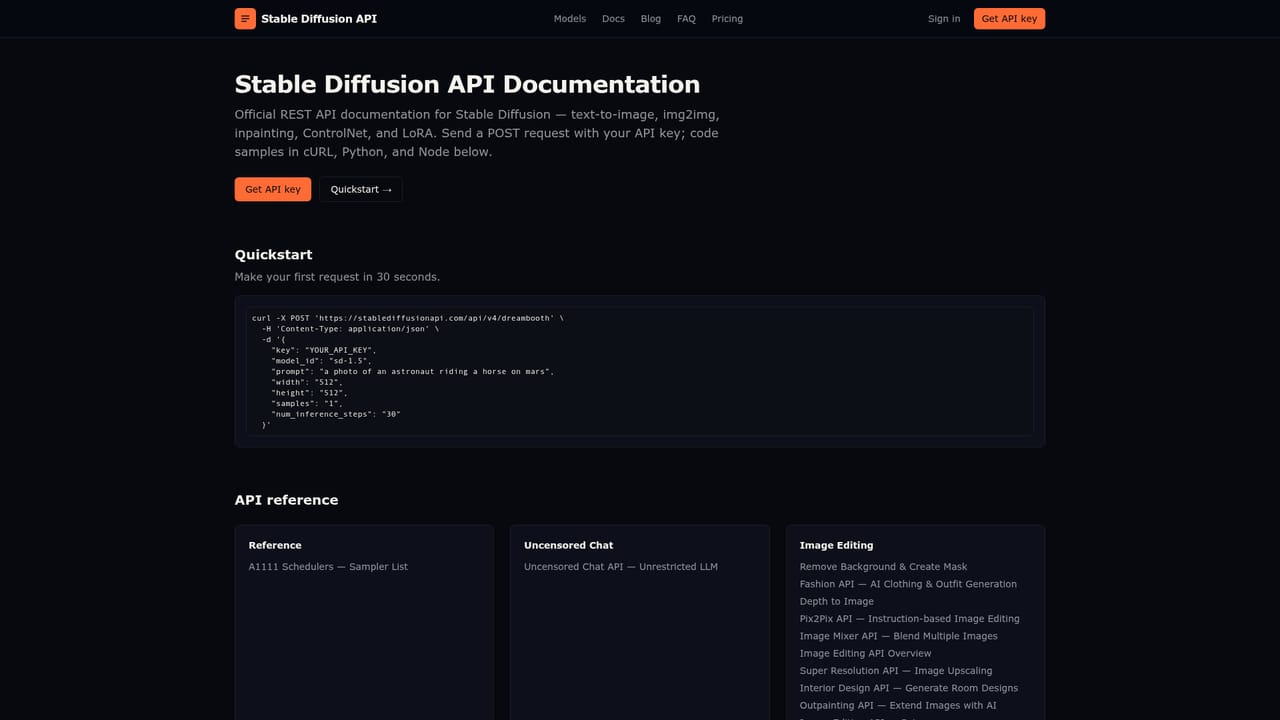Click the Sign in link
Image resolution: width=1280 pixels, height=720 pixels.
click(x=944, y=18)
